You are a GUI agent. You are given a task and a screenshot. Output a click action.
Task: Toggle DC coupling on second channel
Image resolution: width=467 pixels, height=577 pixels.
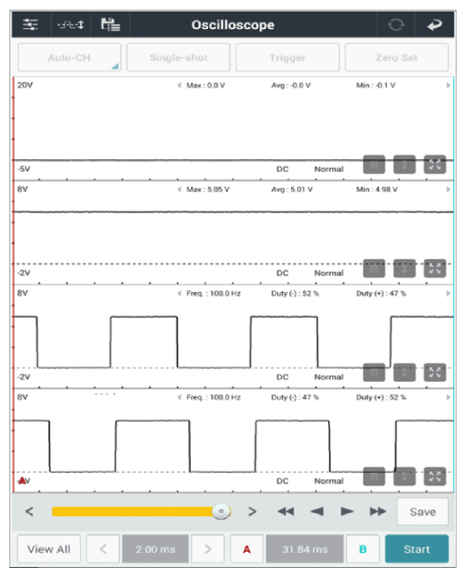[282, 273]
